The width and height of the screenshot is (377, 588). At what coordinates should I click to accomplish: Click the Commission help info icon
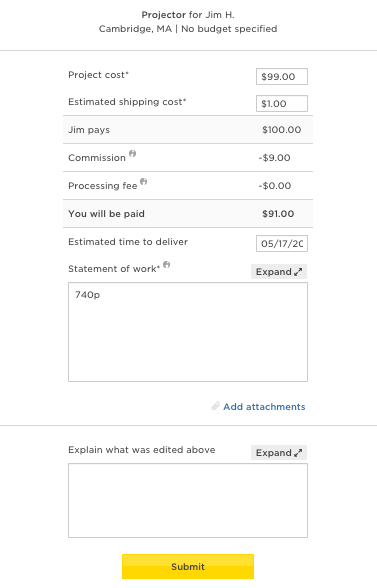[132, 153]
